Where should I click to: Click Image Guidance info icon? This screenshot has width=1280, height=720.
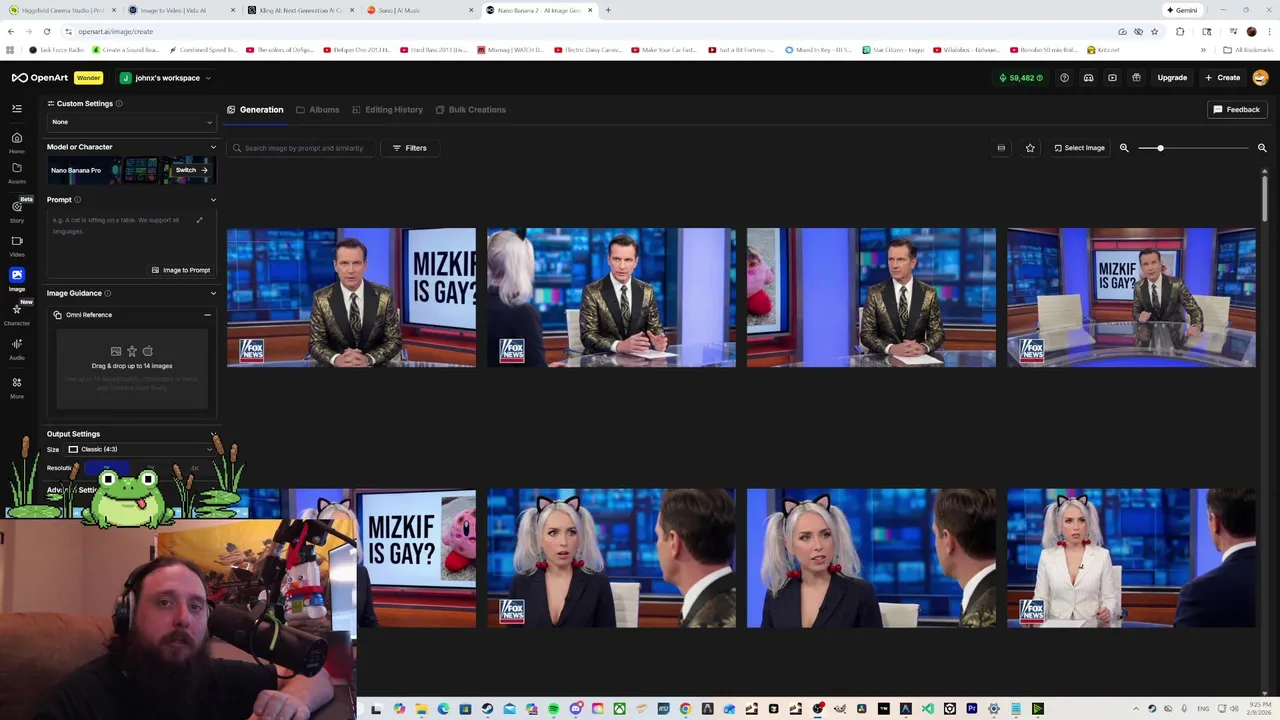click(x=108, y=293)
